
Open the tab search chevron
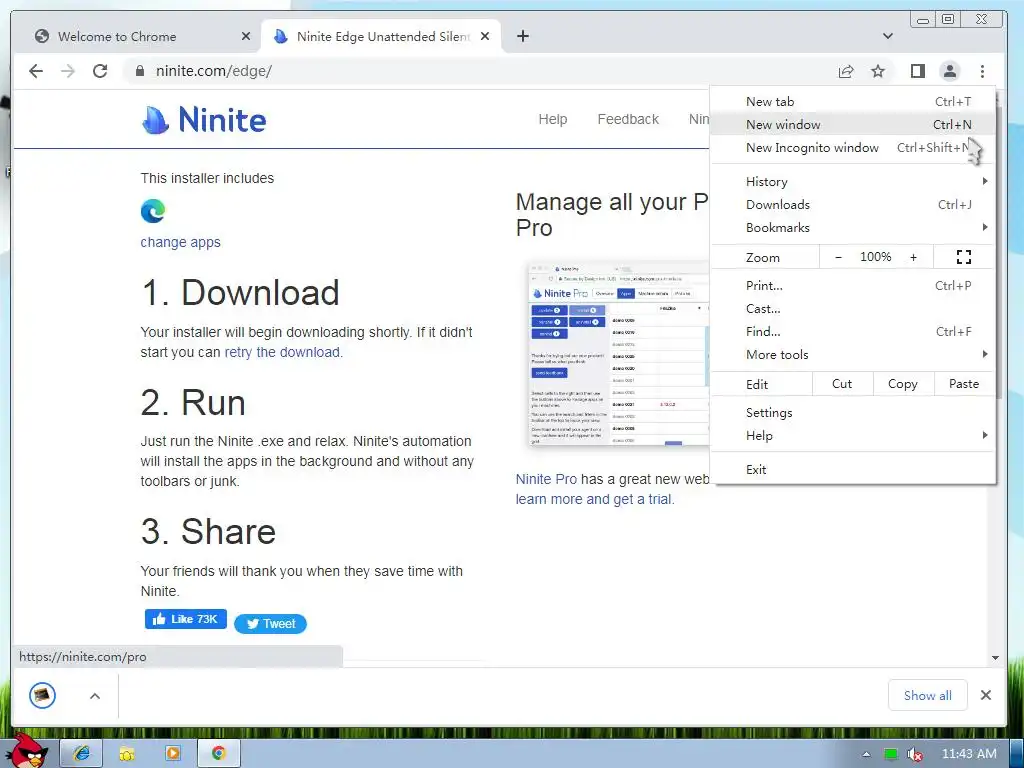(888, 36)
